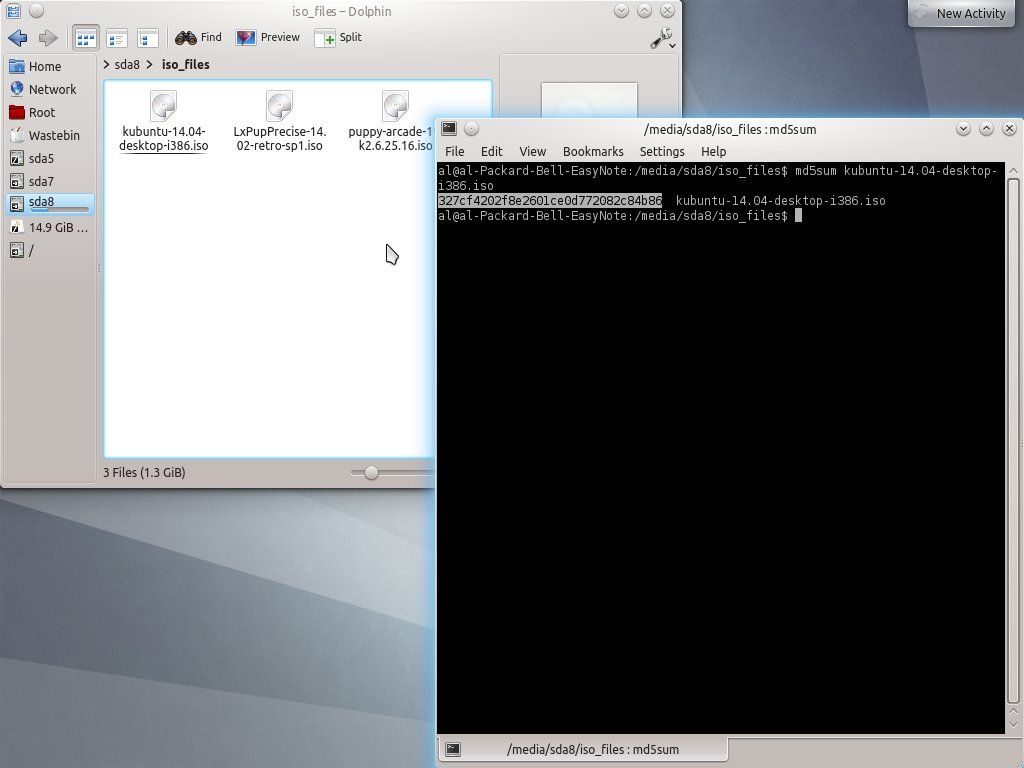Click the Konsole vertical scrollbar
The width and height of the screenshot is (1024, 768).
1014,441
